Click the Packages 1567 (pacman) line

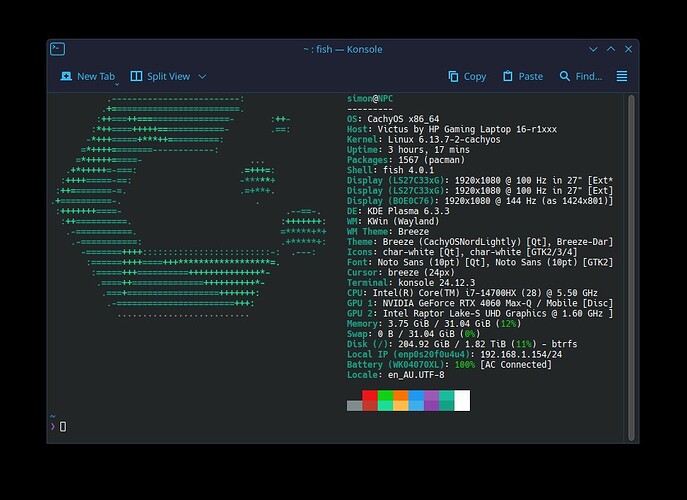[406, 160]
